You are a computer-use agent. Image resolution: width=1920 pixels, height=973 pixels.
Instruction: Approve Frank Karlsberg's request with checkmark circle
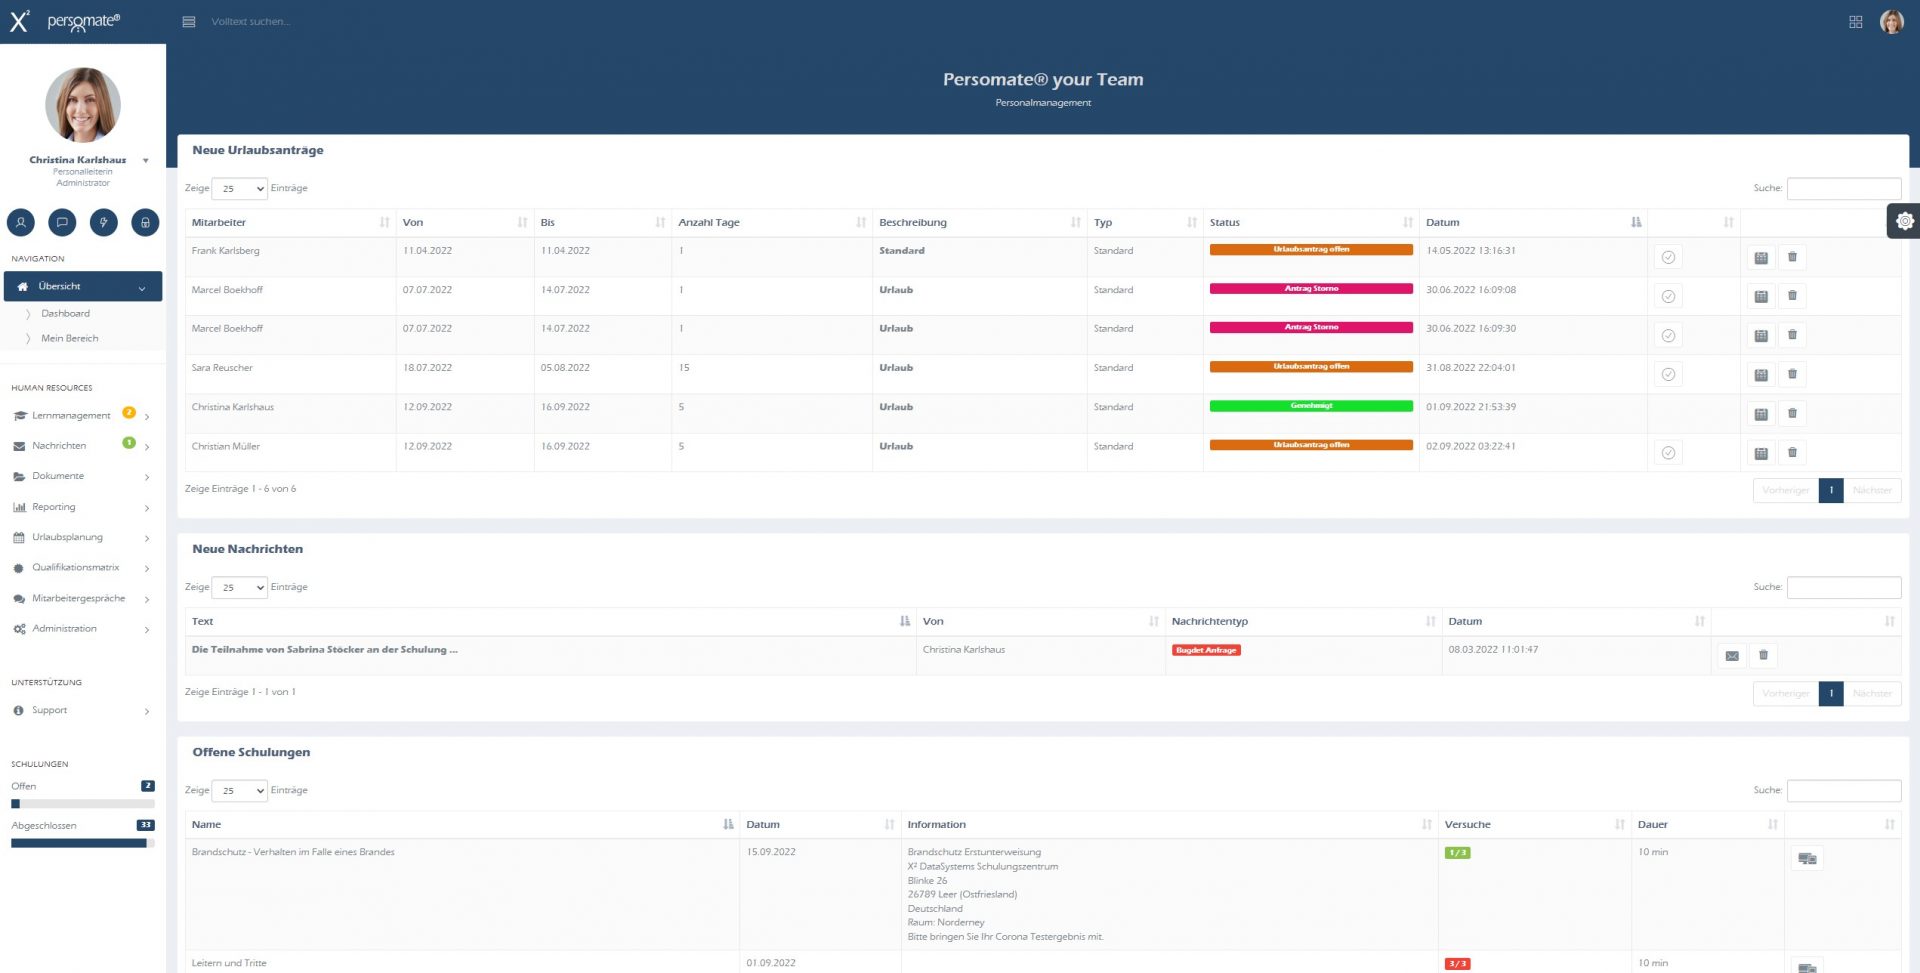(x=1668, y=257)
